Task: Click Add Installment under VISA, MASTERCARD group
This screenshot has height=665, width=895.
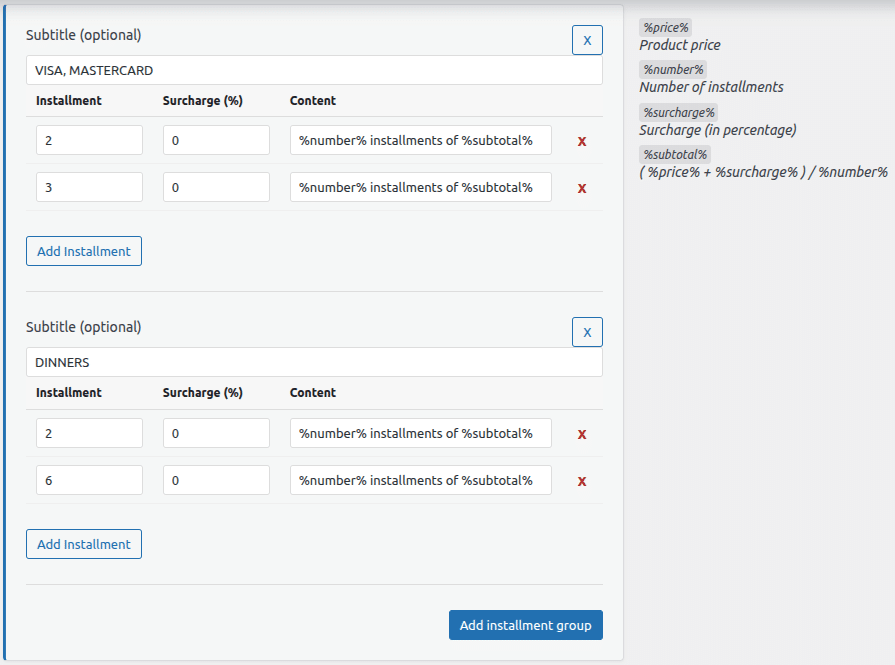Action: tap(84, 251)
